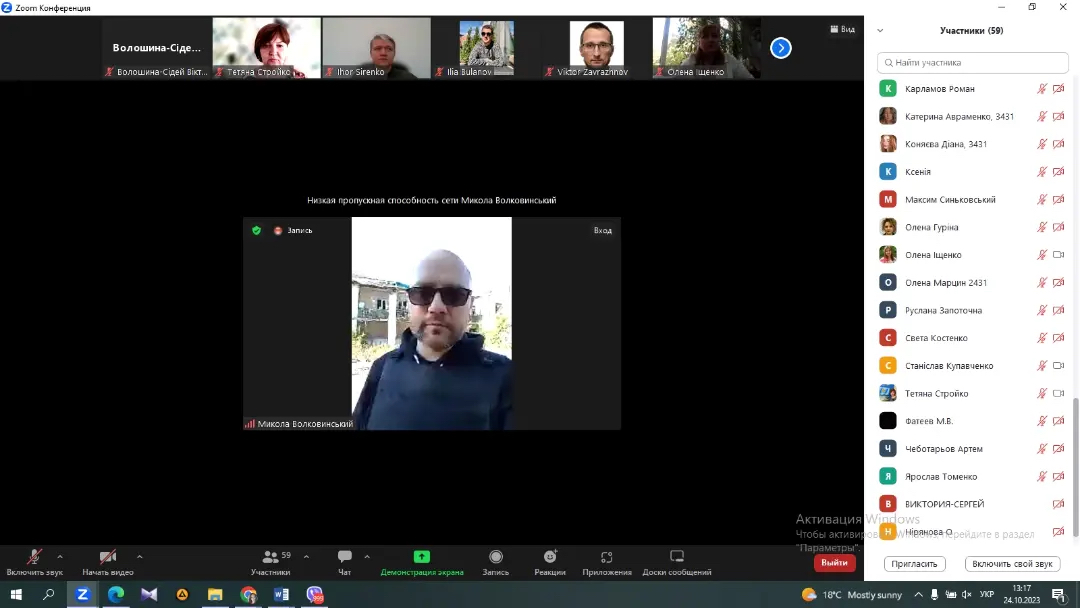Collapse the Участники panel chevron
Viewport: 1080px width, 608px height.
pos(880,31)
